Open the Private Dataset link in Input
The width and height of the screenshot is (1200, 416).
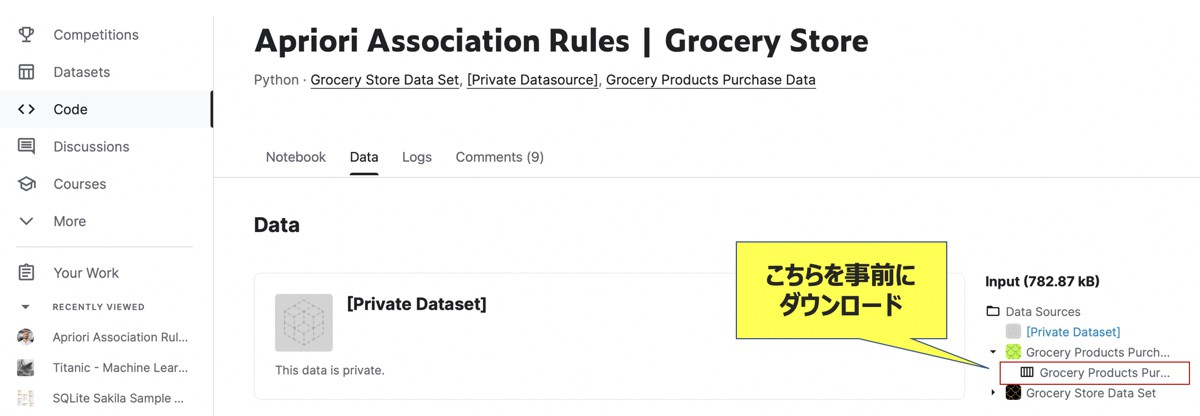point(1073,332)
